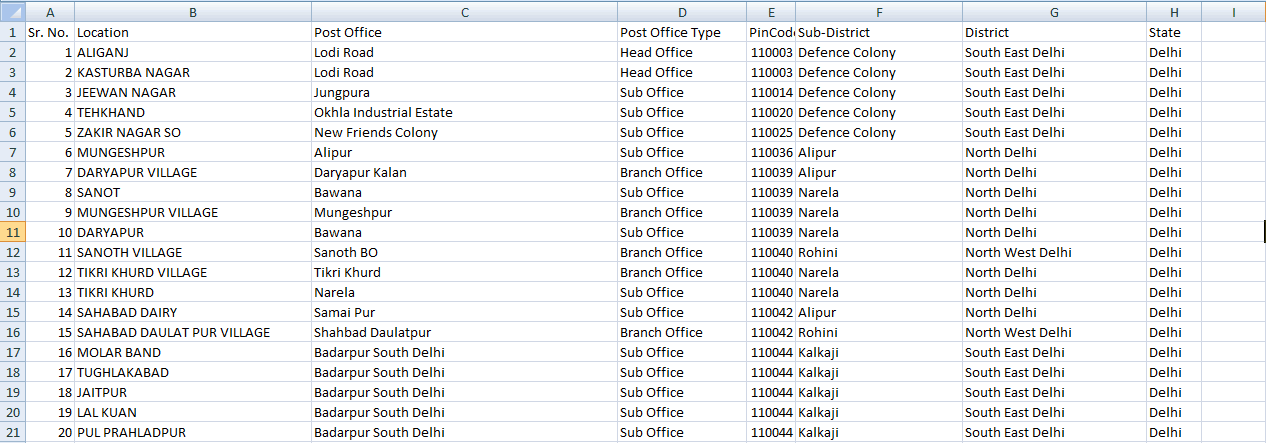Select the ALIGANJ location cell
1266x443 pixels.
pyautogui.click(x=192, y=52)
